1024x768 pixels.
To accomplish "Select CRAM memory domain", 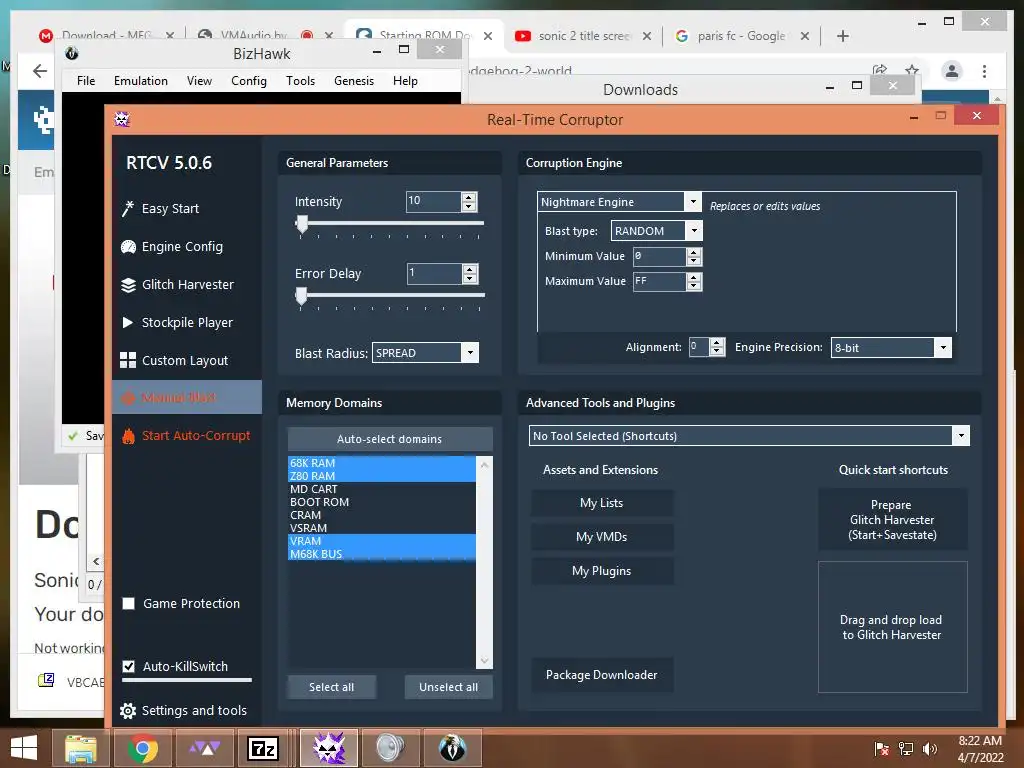I will (x=381, y=515).
